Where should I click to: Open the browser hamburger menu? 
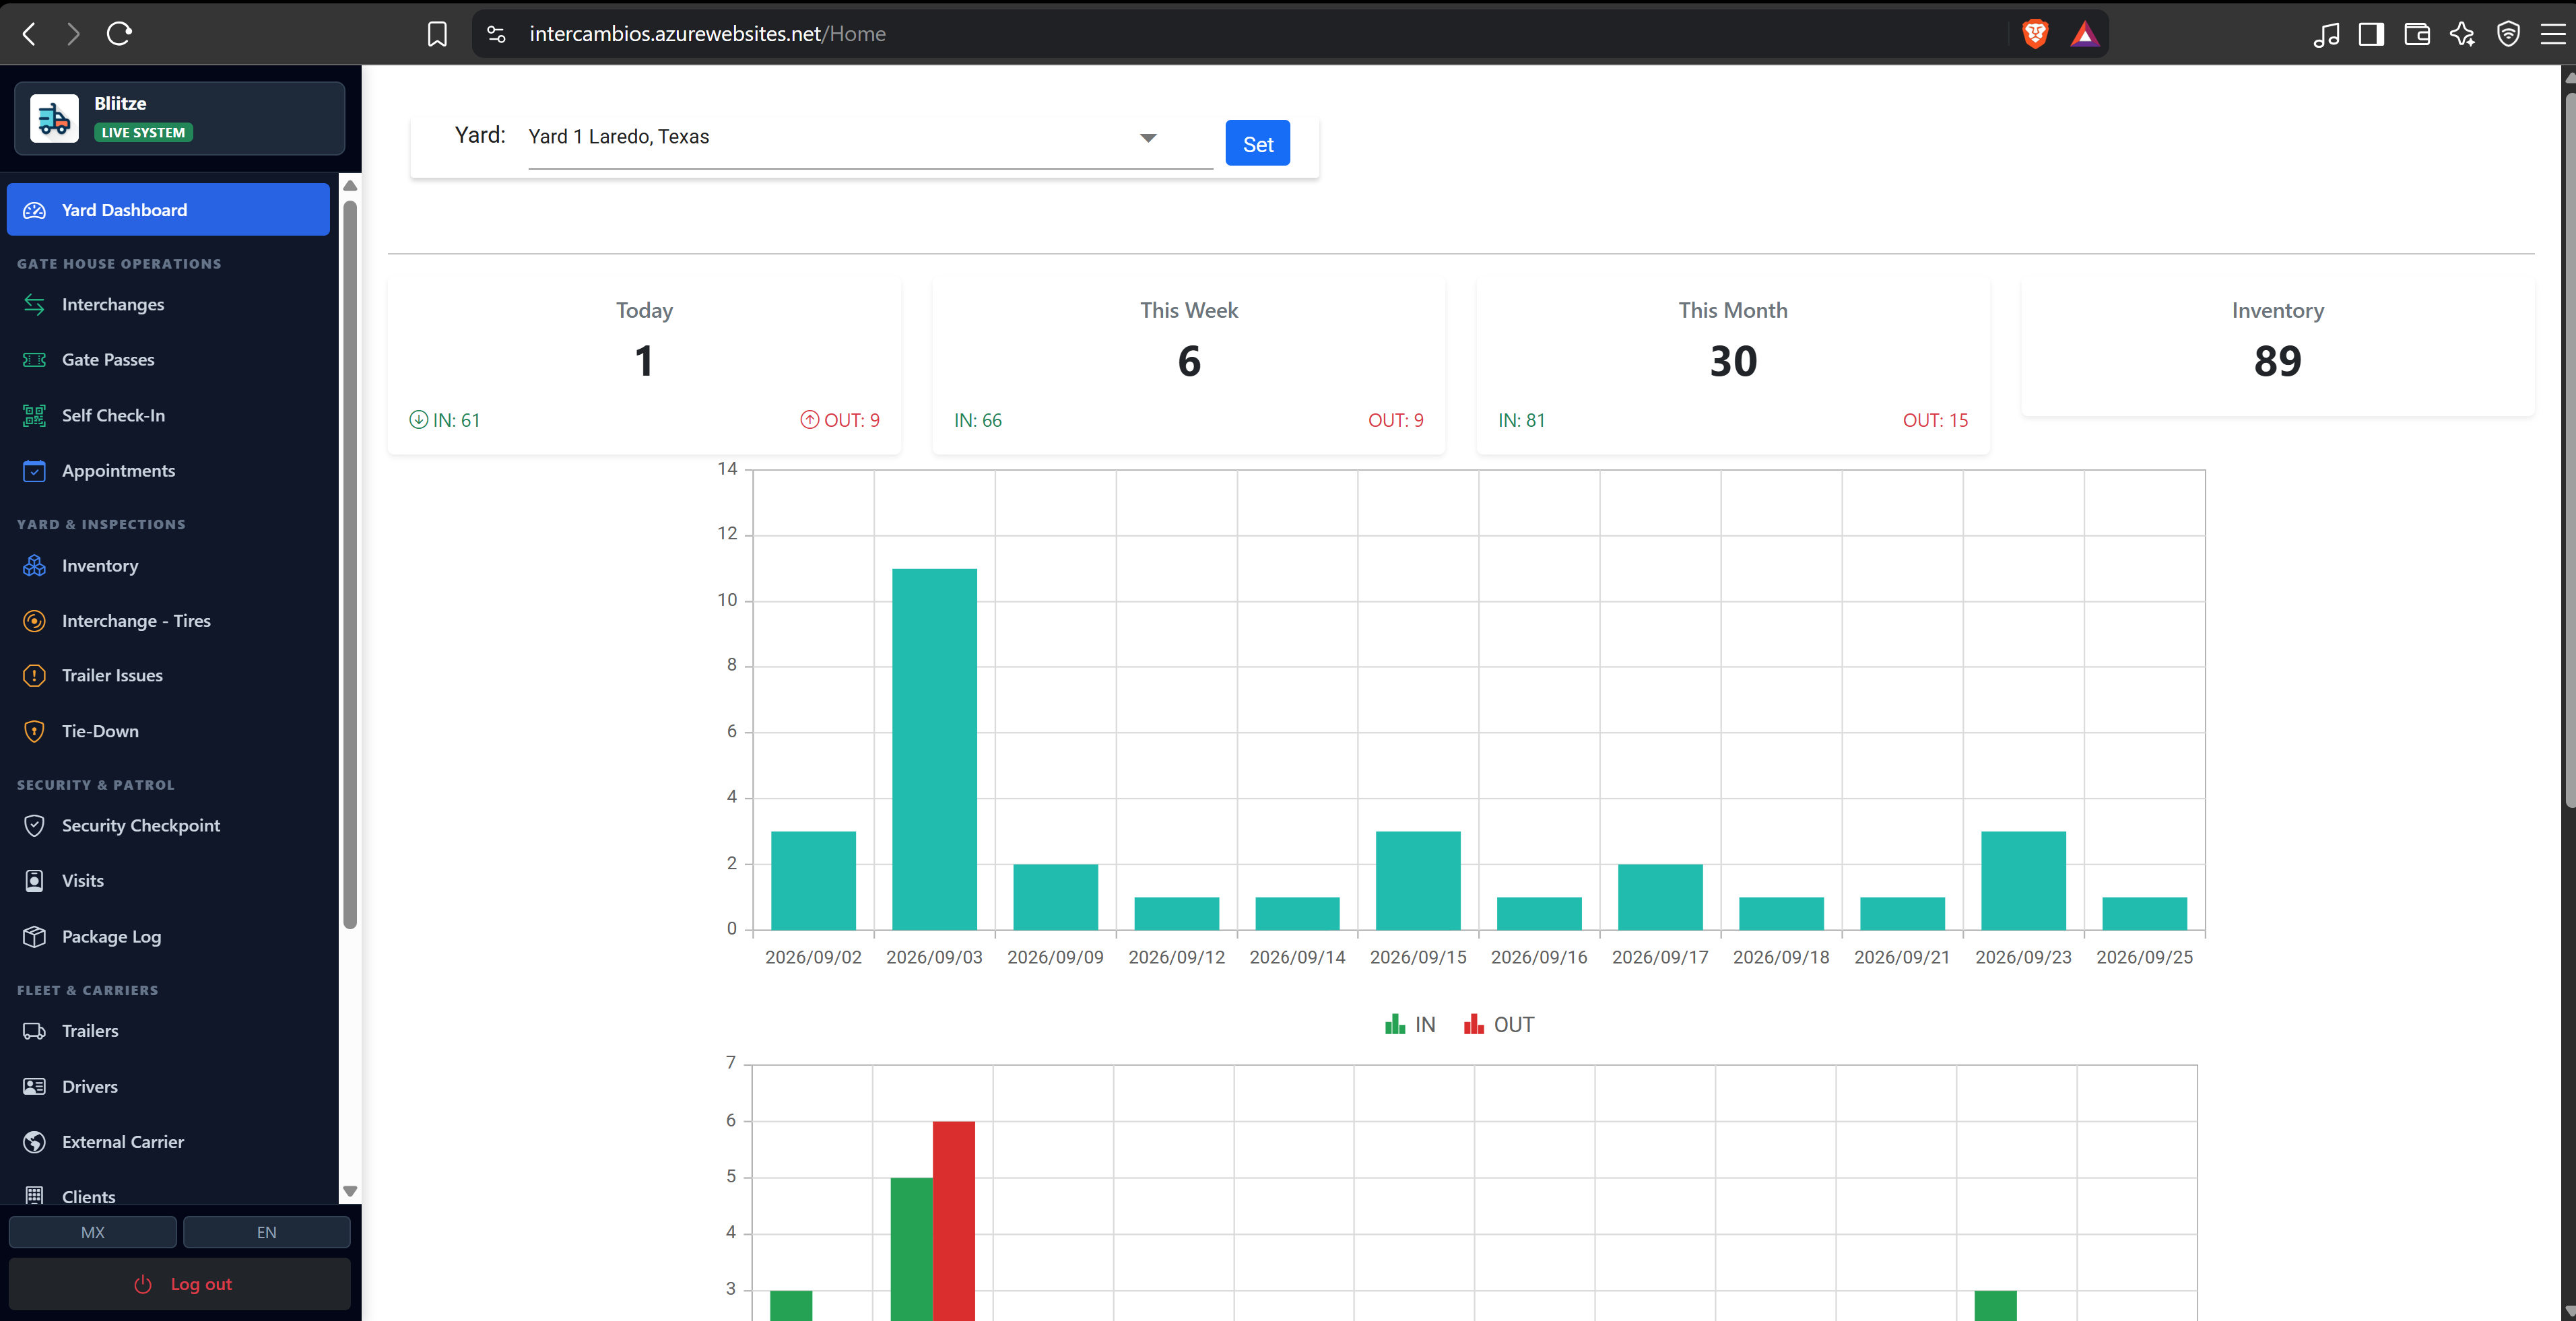pos(2553,34)
